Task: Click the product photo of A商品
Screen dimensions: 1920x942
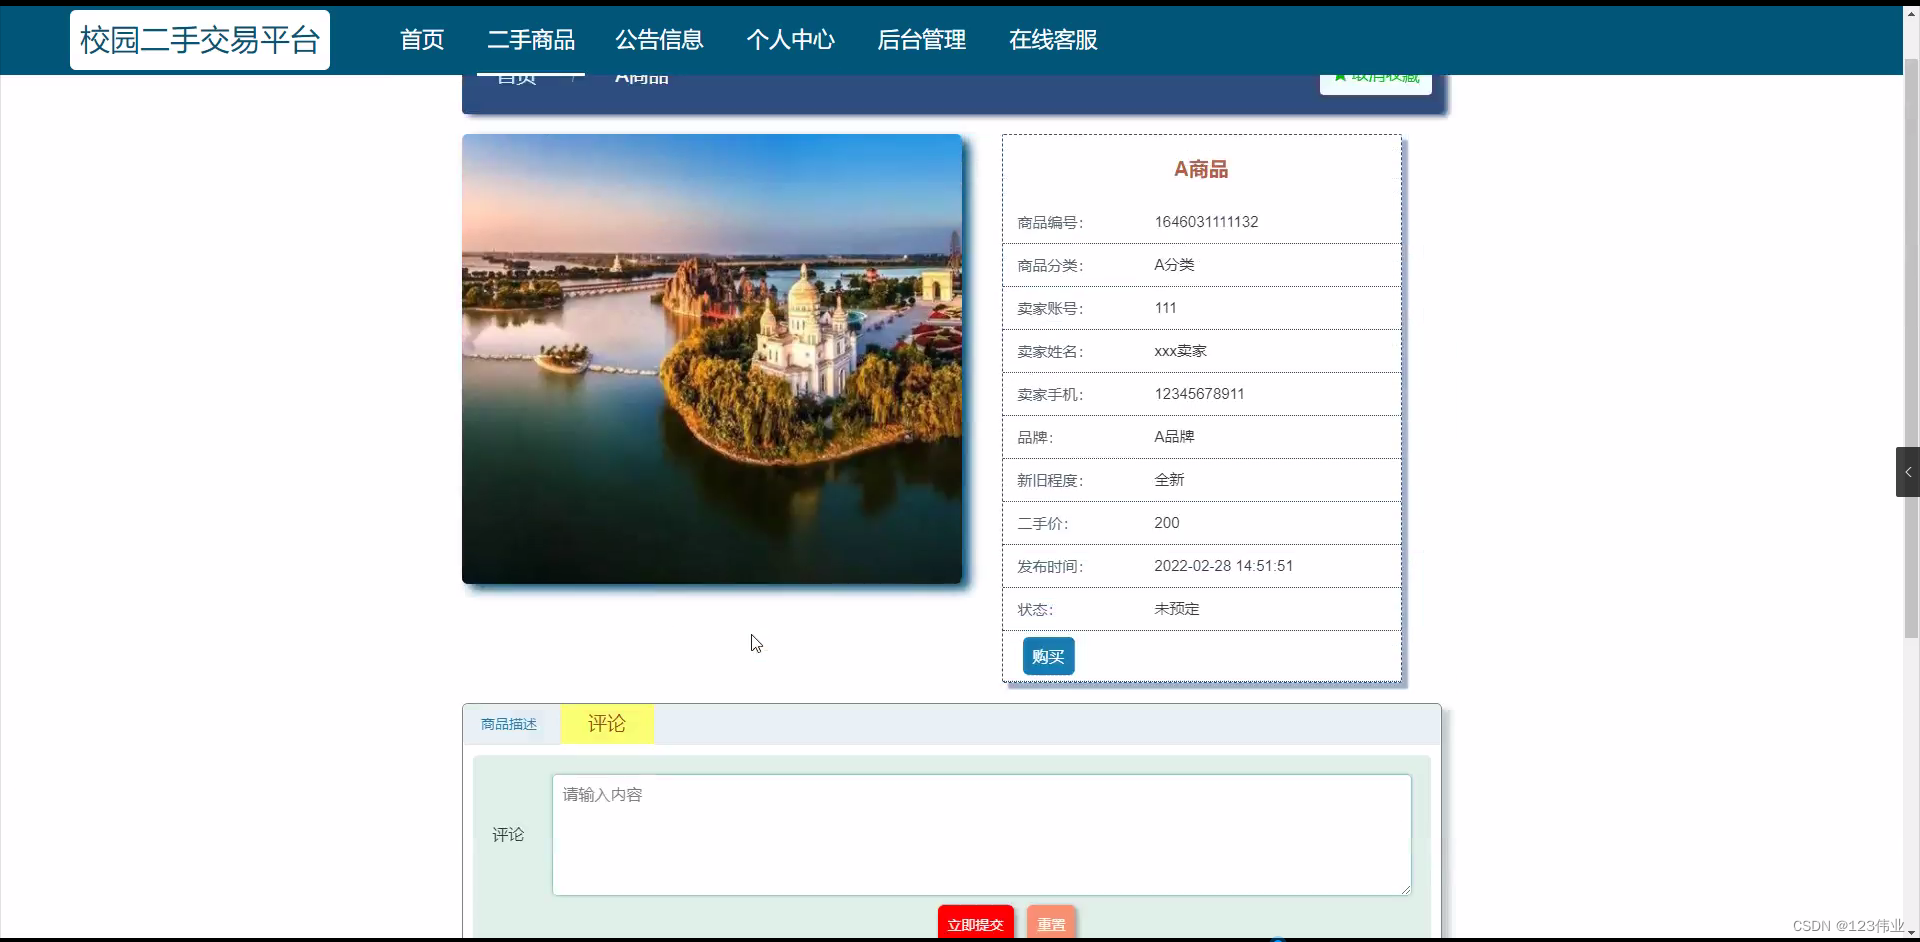Action: tap(711, 358)
